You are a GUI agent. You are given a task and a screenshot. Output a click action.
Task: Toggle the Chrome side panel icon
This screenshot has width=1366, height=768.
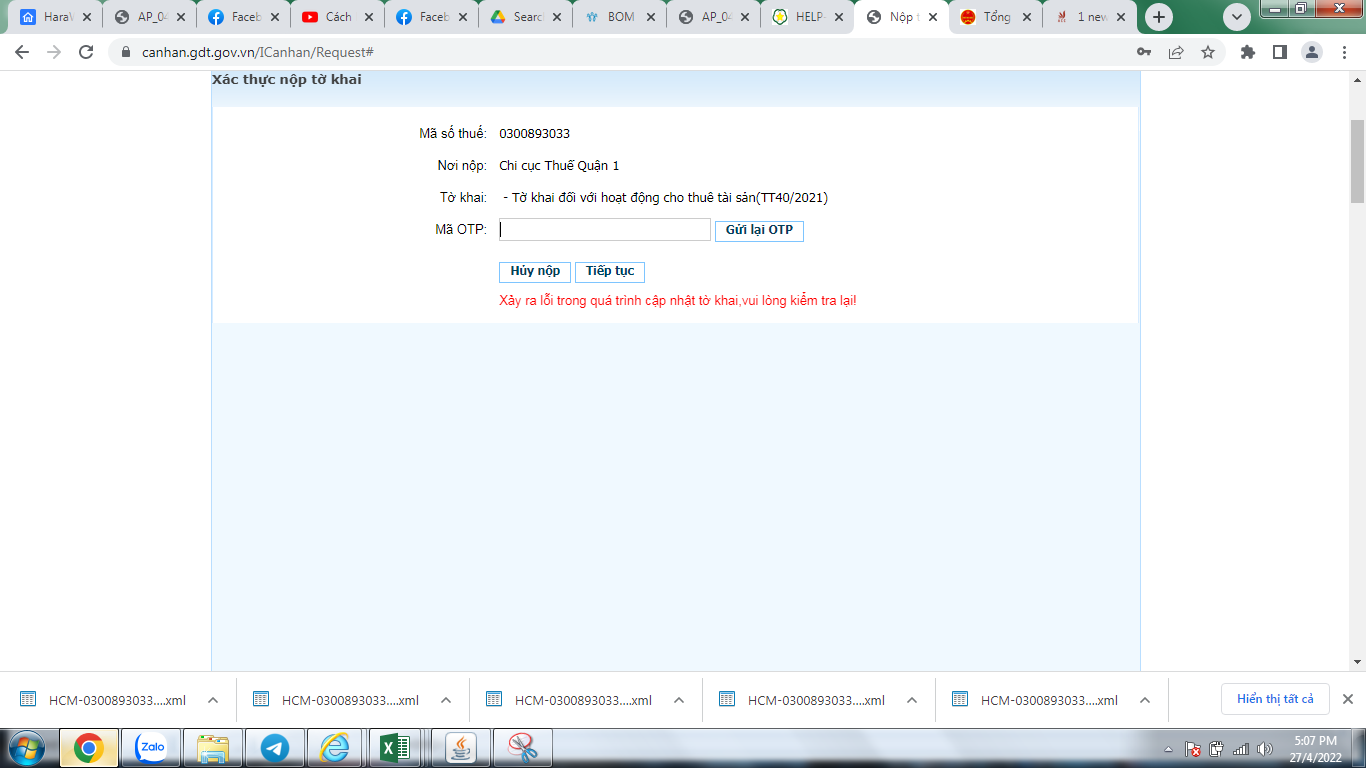1279,52
